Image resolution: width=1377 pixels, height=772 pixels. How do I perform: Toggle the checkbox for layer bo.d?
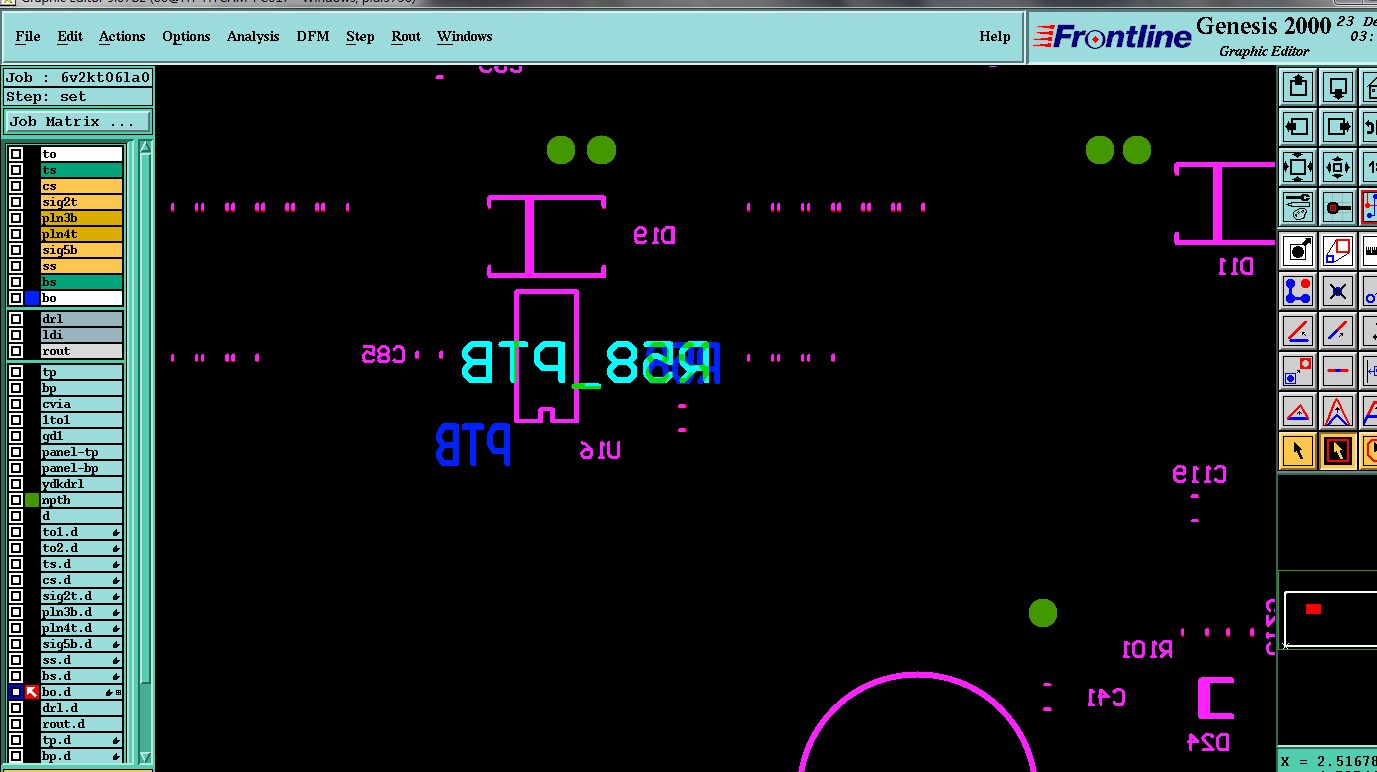click(x=16, y=692)
